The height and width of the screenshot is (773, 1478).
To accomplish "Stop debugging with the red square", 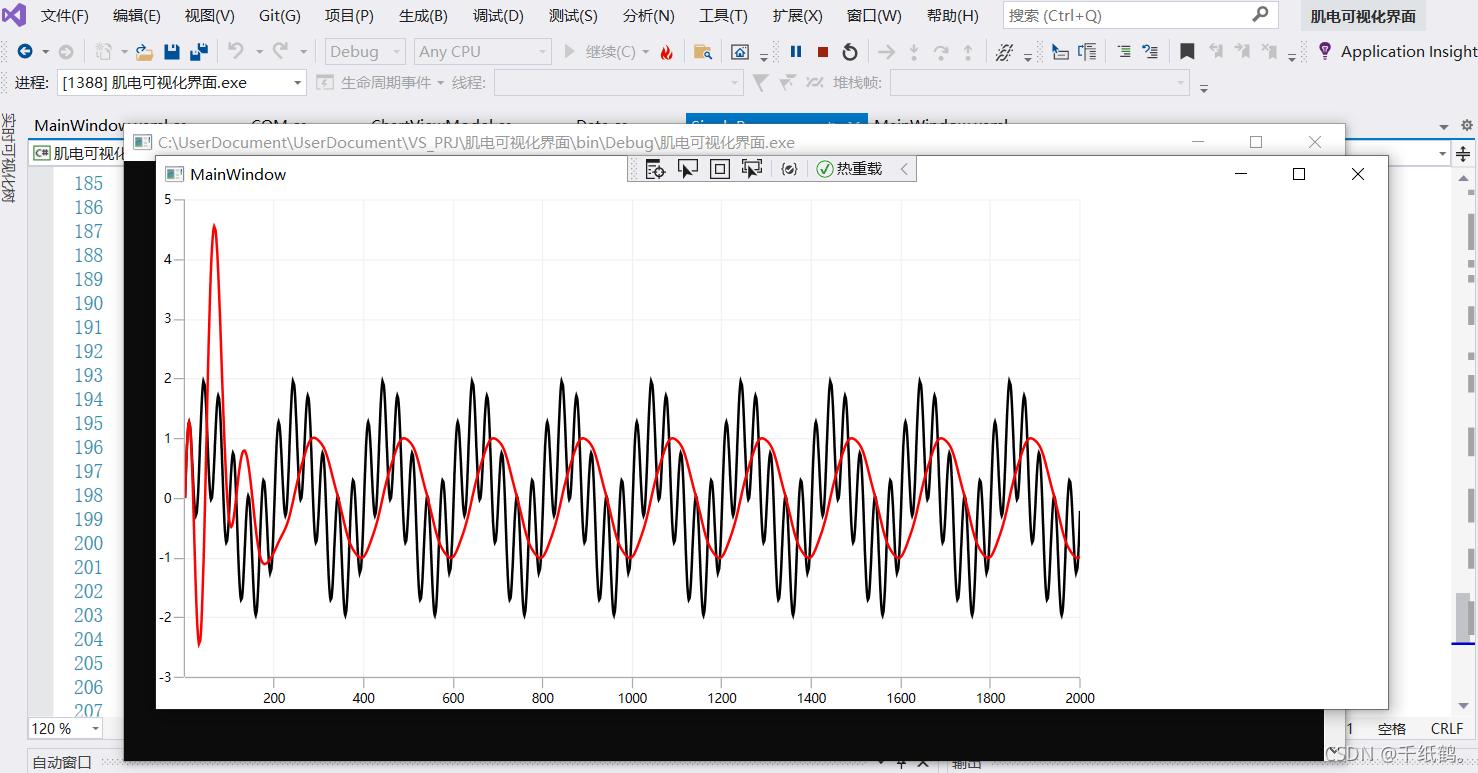I will (x=823, y=52).
